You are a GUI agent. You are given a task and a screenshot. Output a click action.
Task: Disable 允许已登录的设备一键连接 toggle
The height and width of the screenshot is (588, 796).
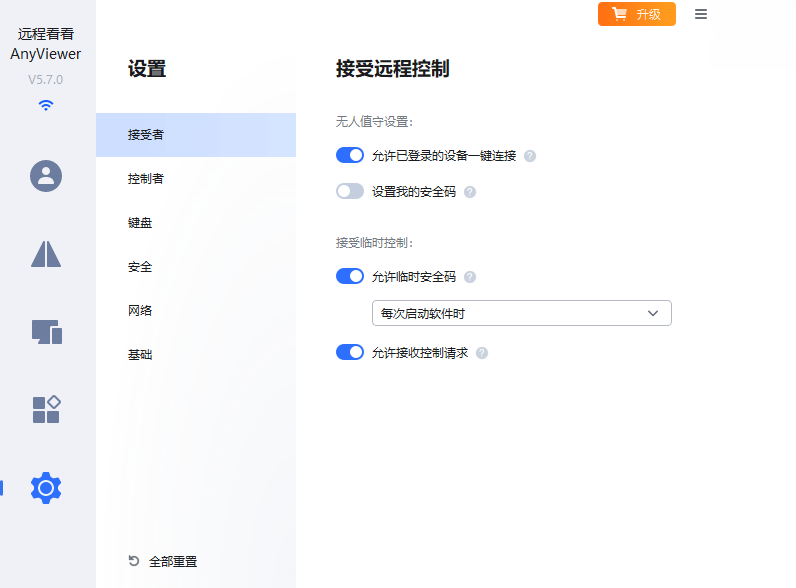(x=350, y=155)
